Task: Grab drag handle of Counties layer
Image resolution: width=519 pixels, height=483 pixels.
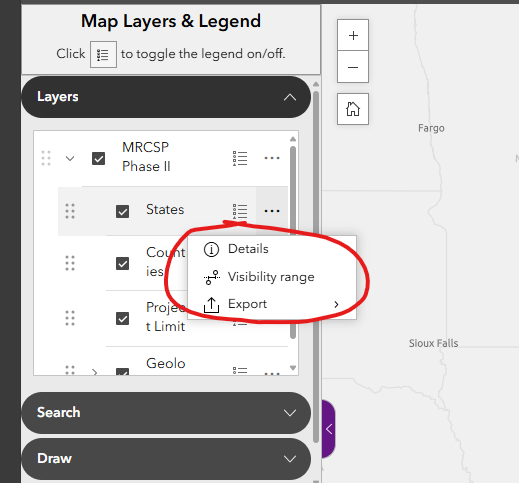Action: [70, 263]
